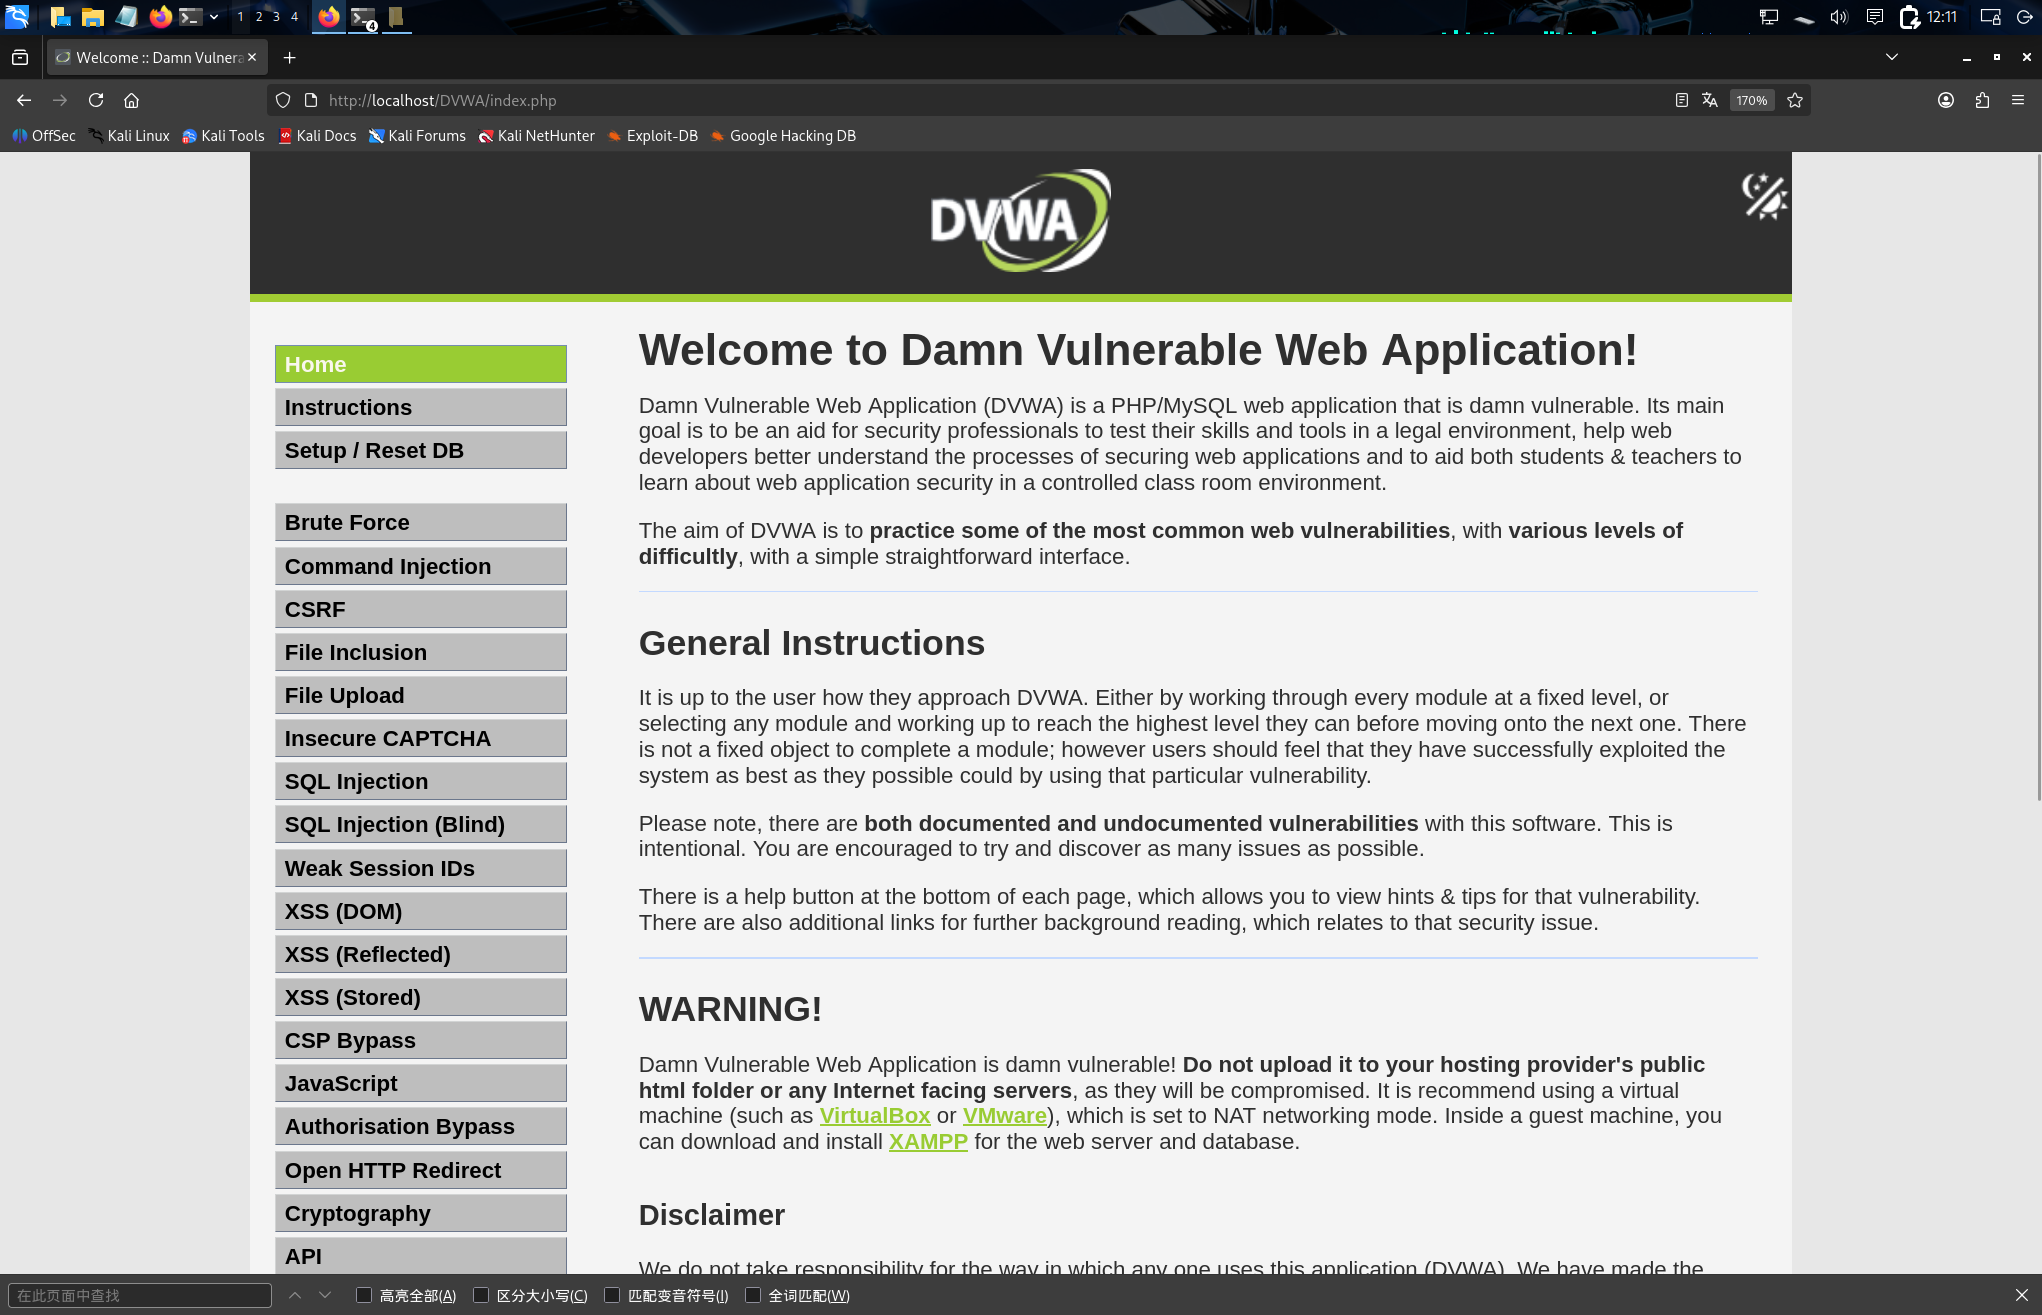This screenshot has width=2042, height=1315.
Task: Open the extensions puzzle icon
Action: (x=1982, y=100)
